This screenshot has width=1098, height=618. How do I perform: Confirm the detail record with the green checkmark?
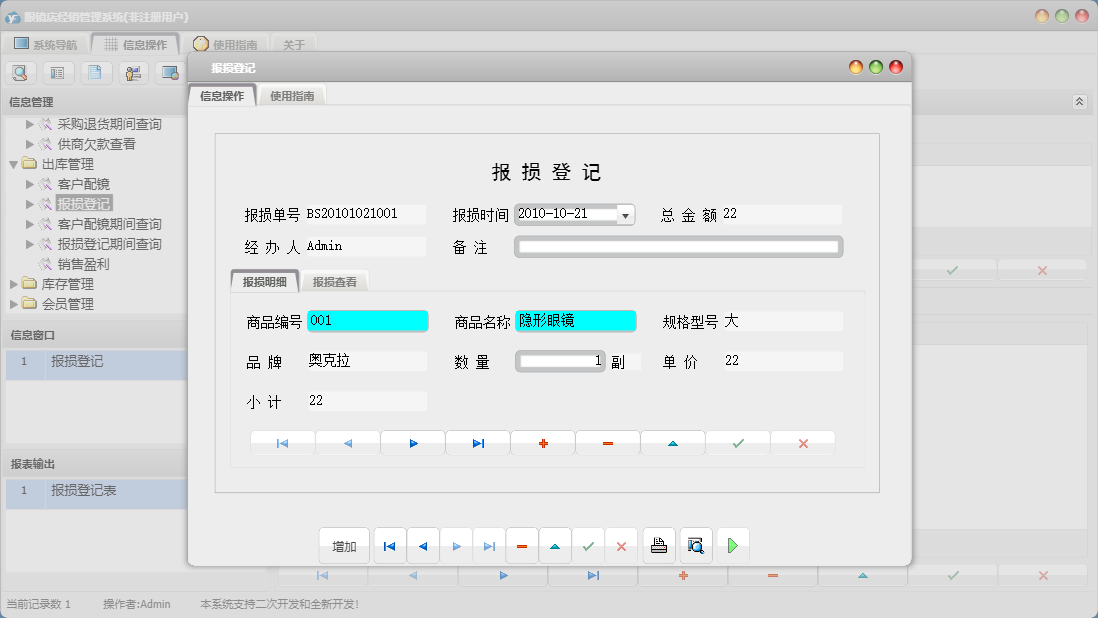[737, 440]
